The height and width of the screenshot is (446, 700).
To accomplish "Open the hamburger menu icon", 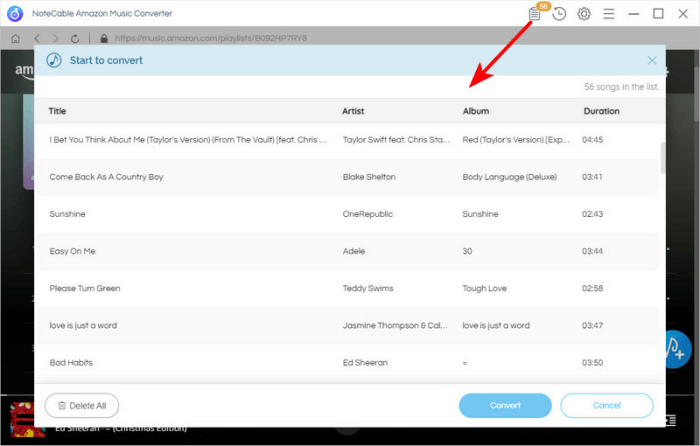I will pyautogui.click(x=608, y=14).
